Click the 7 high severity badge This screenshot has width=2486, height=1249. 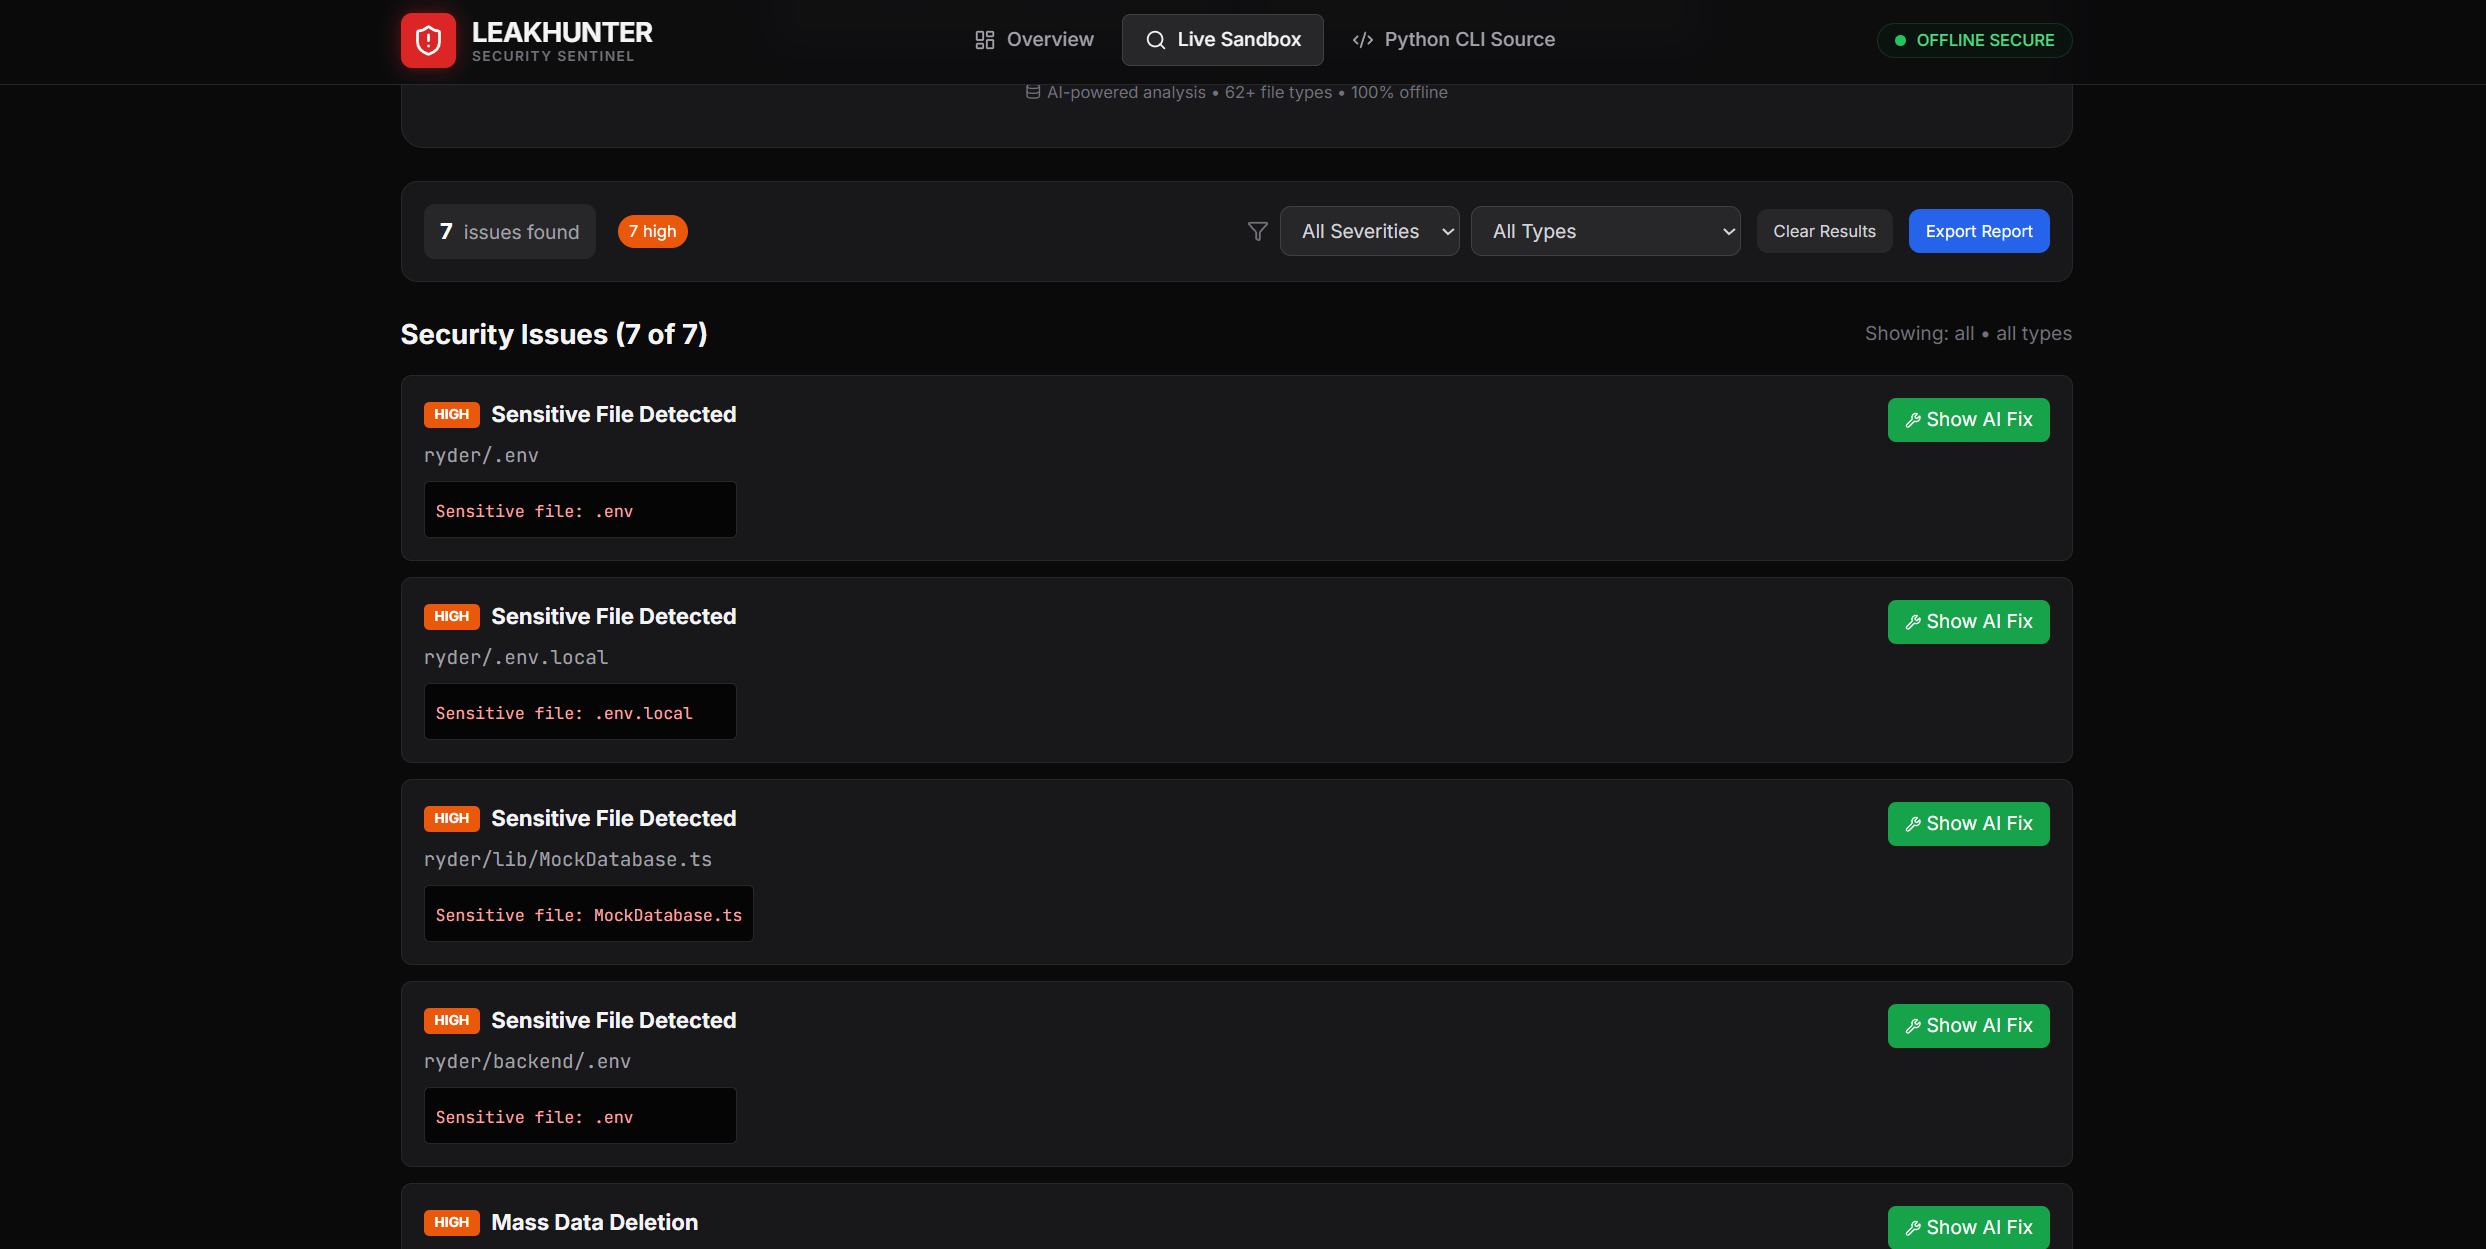coord(653,231)
